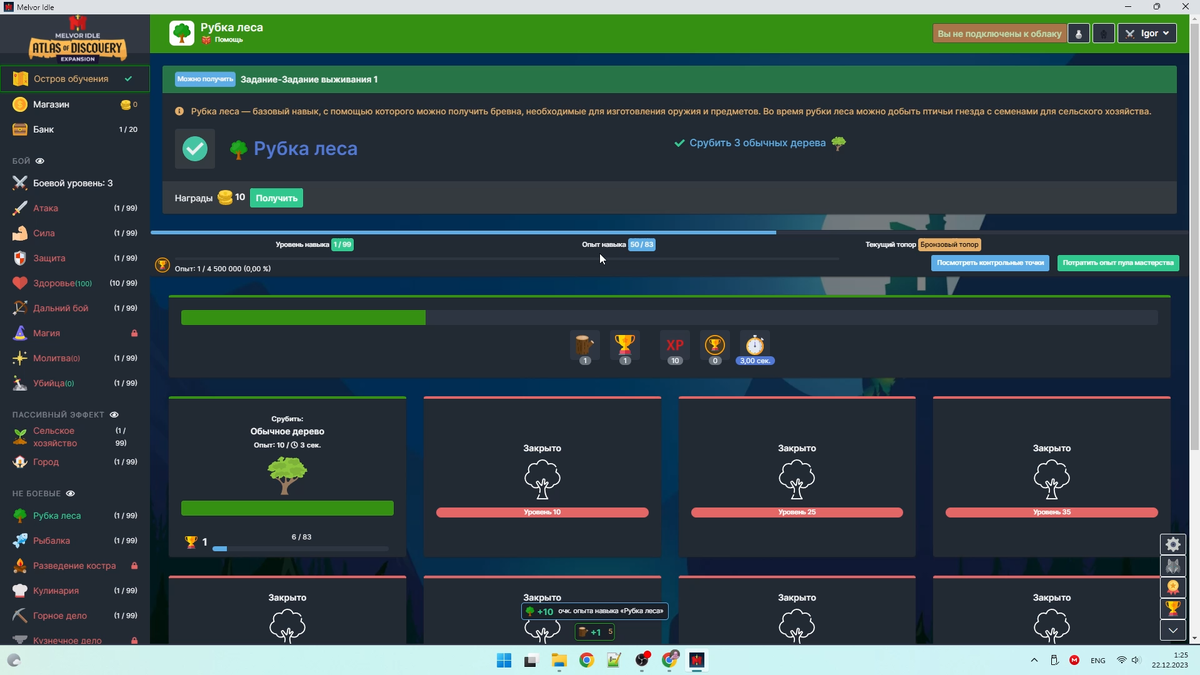The height and width of the screenshot is (675, 1200).
Task: Claim the reward with Получить button
Action: 276,198
